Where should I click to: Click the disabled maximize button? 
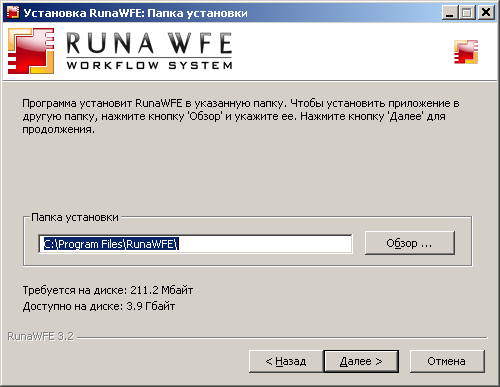click(467, 13)
